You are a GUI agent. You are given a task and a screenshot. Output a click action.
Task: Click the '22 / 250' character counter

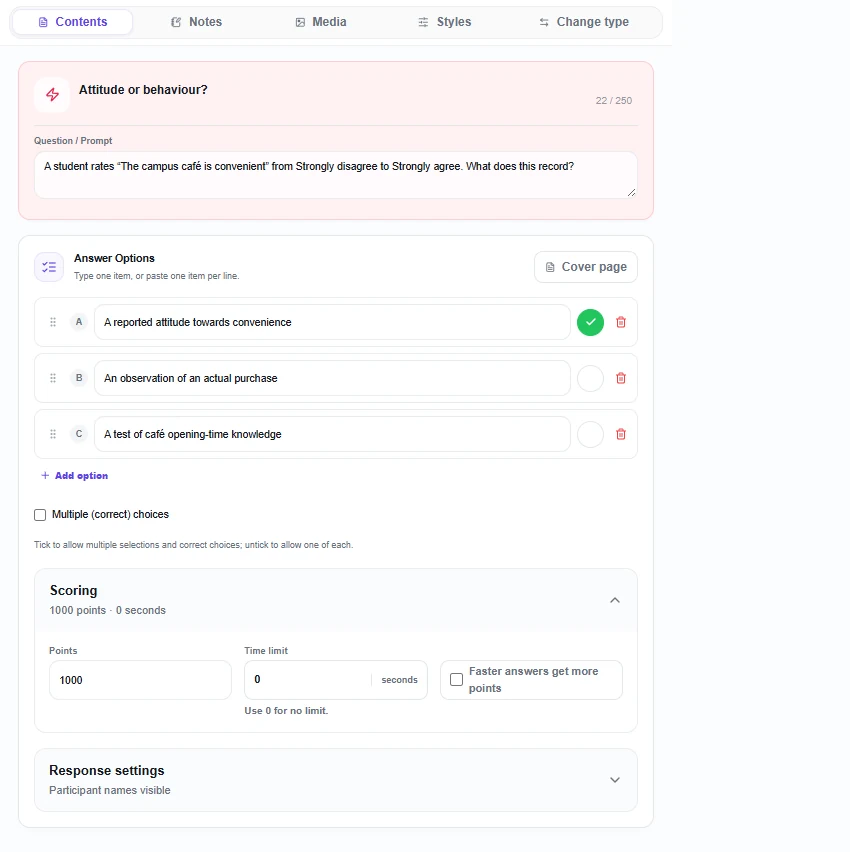pyautogui.click(x=614, y=101)
